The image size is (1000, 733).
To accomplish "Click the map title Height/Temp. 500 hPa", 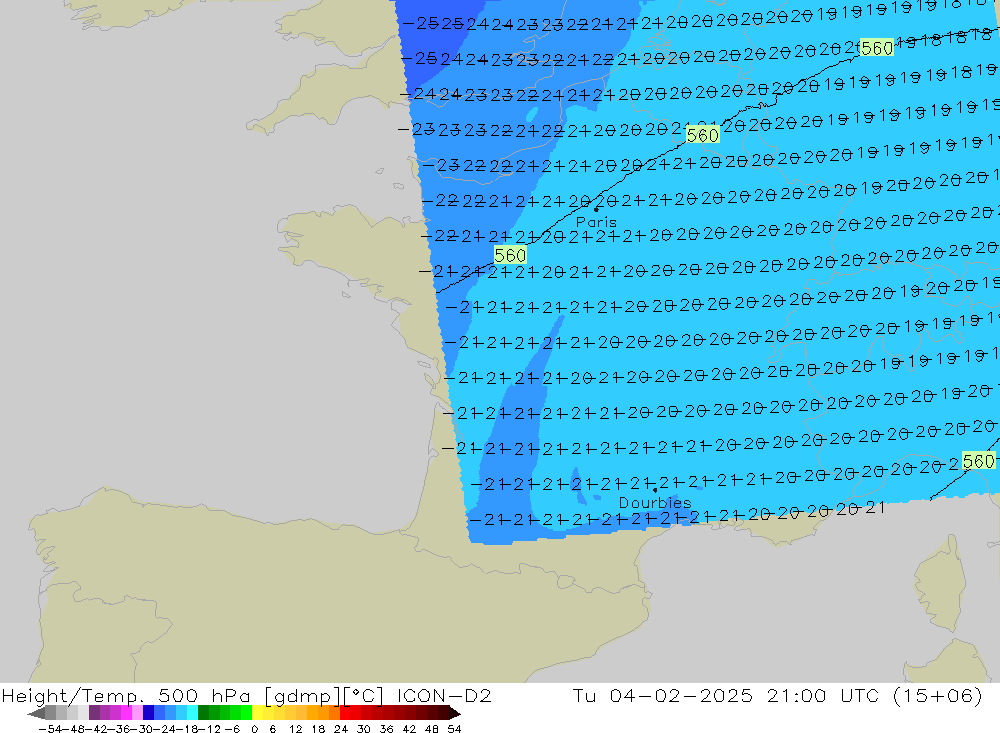I will 126,695.
